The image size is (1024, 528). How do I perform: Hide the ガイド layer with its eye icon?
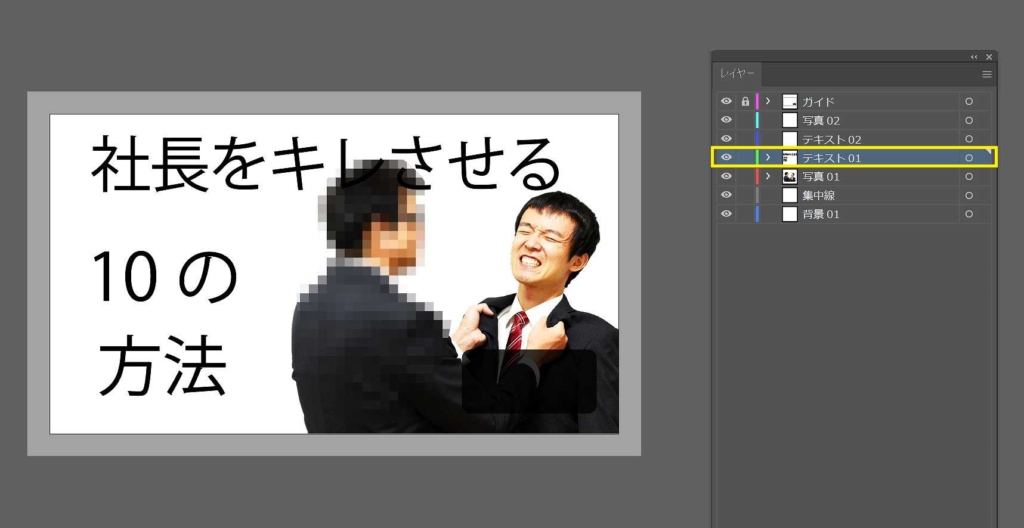click(726, 102)
